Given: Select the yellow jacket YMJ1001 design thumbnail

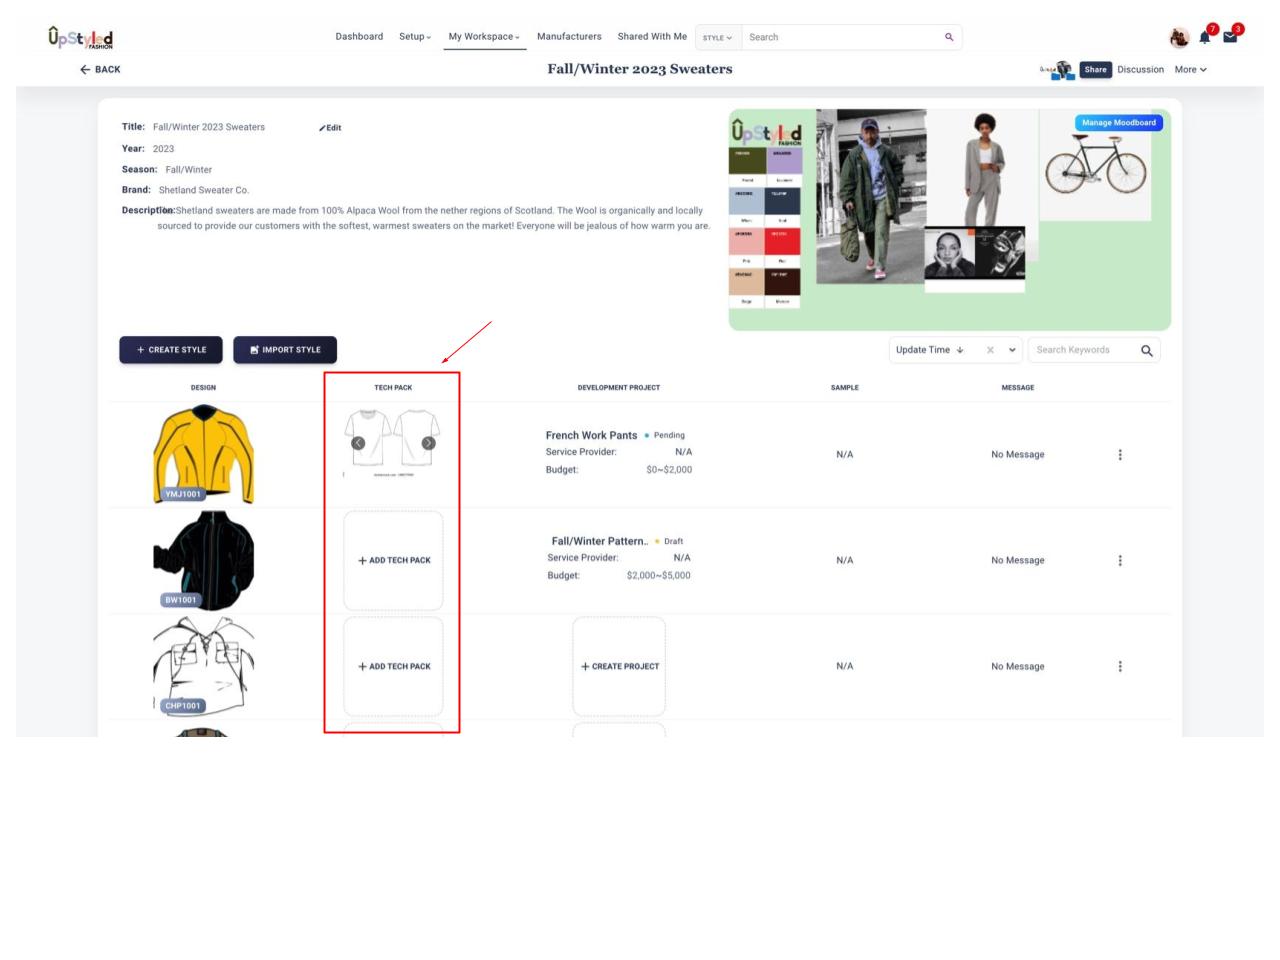Looking at the screenshot, I should pos(203,454).
